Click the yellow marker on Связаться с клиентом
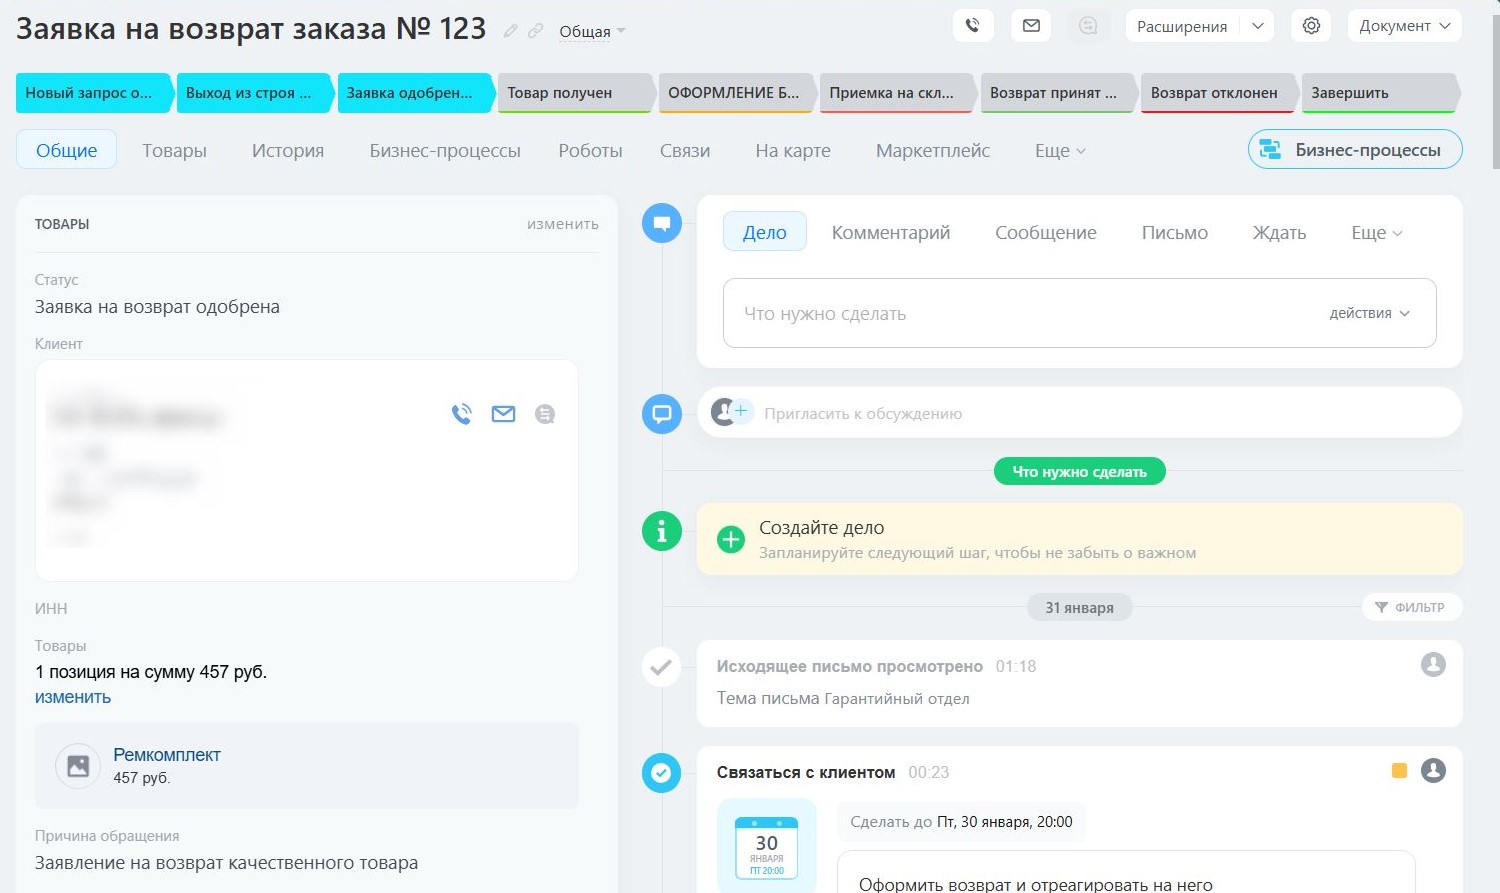The image size is (1500, 893). 1399,770
